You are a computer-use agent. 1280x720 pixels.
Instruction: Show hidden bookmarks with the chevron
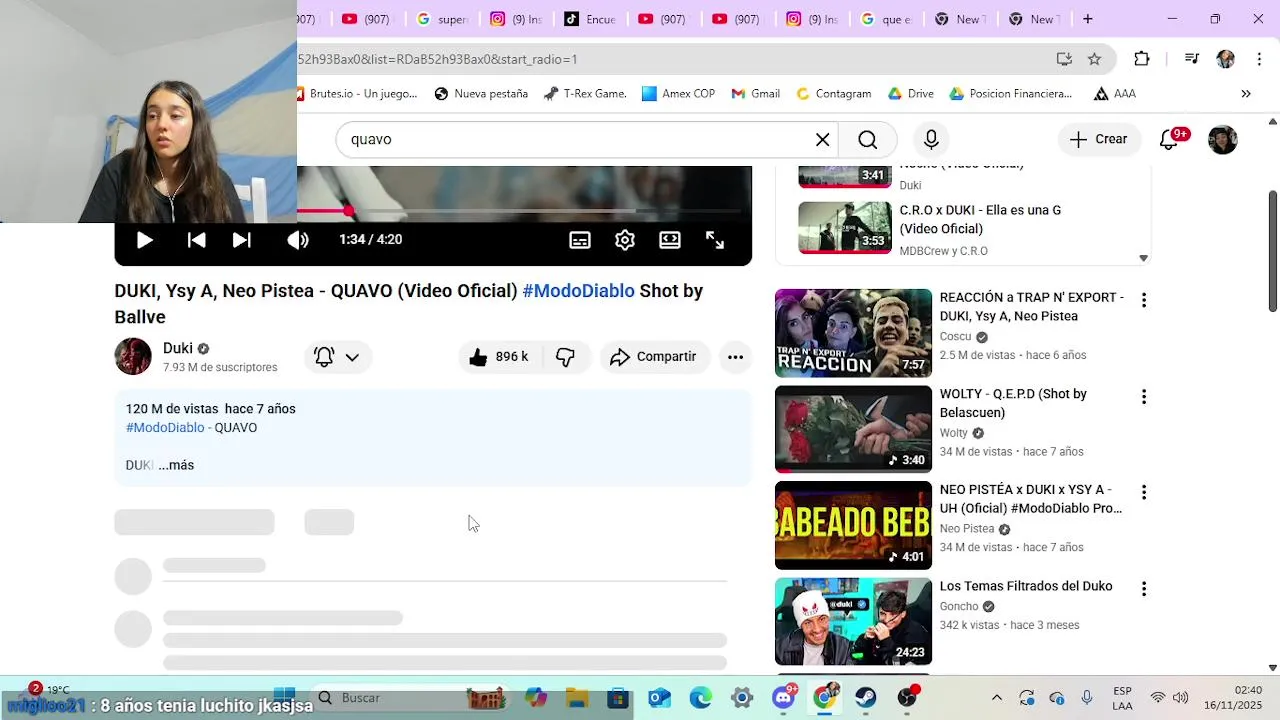click(1246, 94)
